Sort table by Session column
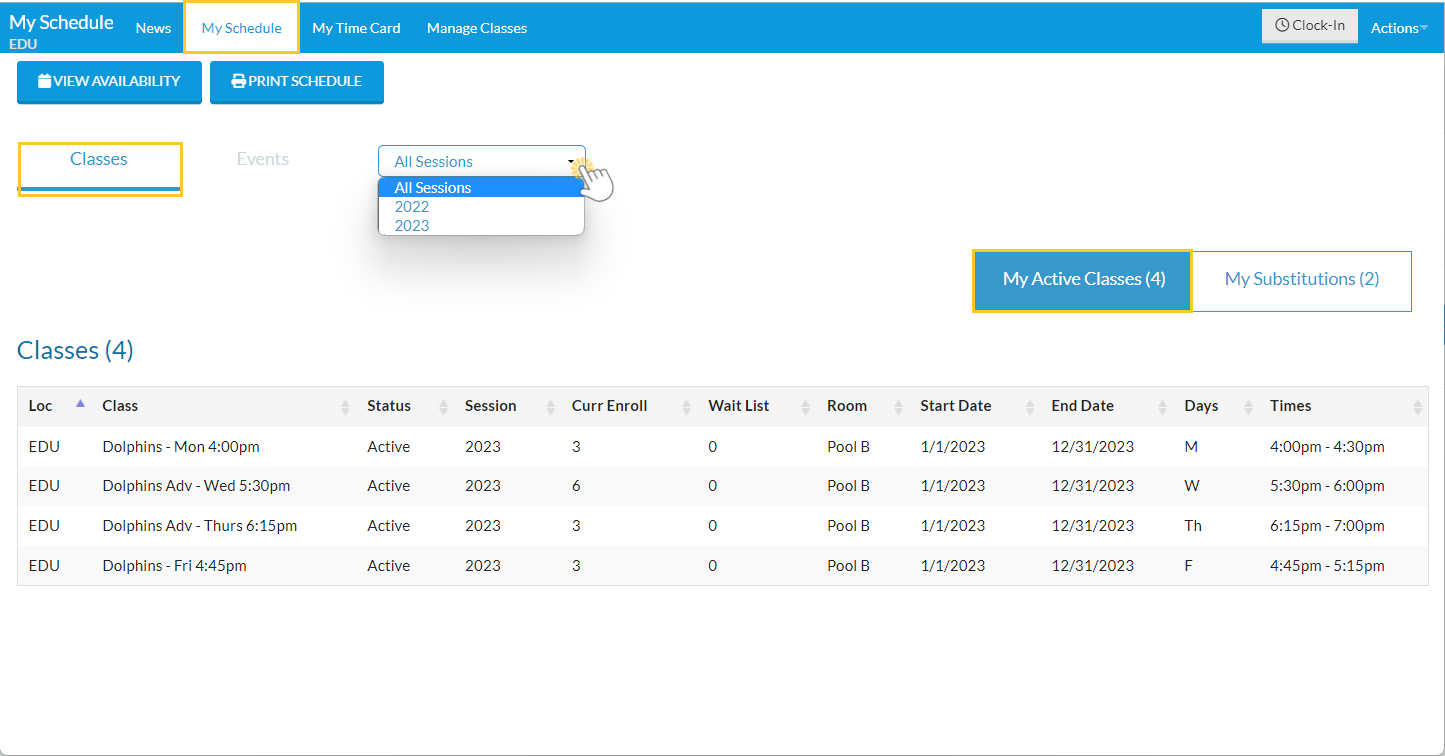Screen dimensions: 1445x756 click(x=508, y=406)
